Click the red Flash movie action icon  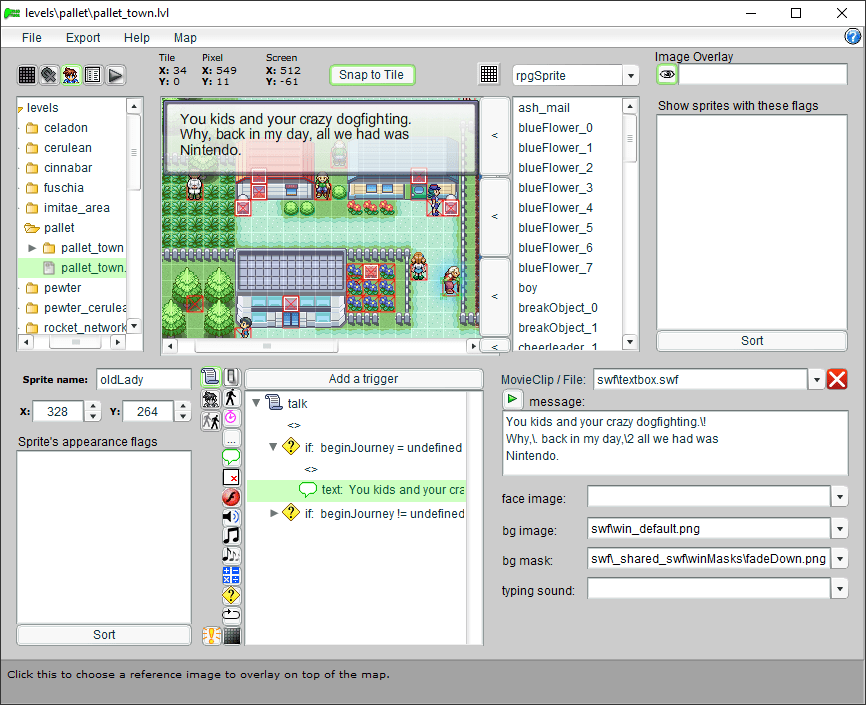[231, 497]
